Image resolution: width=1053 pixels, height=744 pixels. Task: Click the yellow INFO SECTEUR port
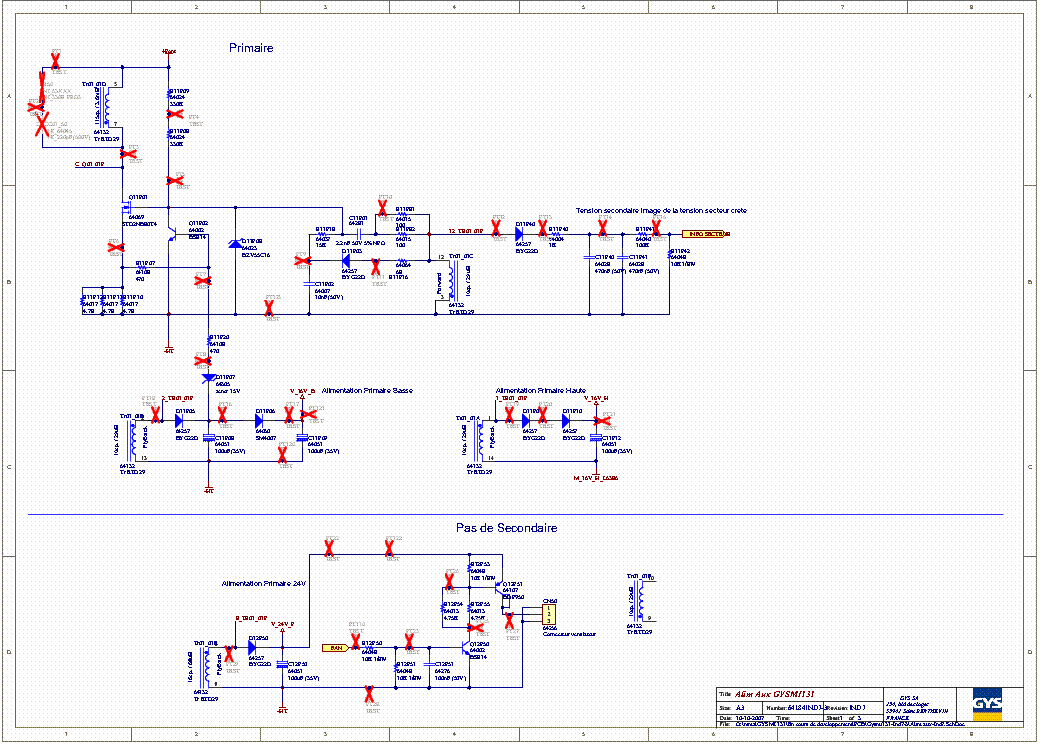coord(705,234)
